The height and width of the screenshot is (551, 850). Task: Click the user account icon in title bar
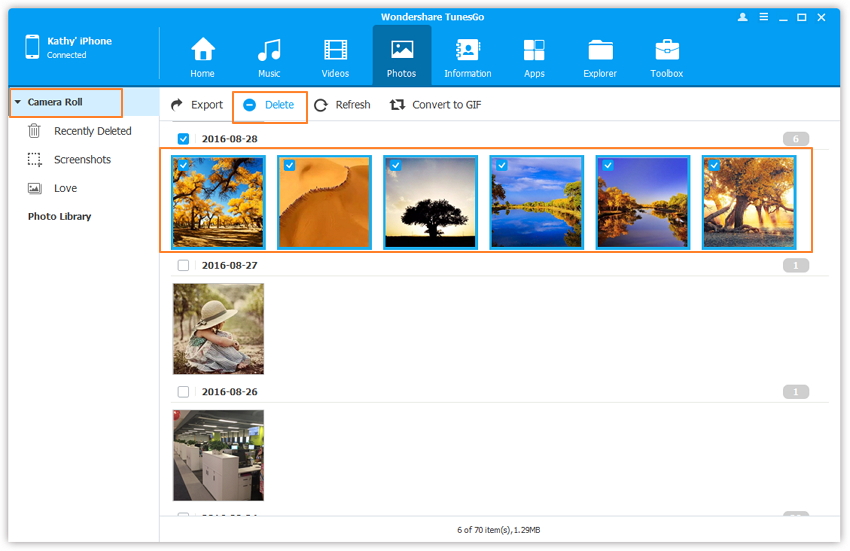[x=742, y=17]
